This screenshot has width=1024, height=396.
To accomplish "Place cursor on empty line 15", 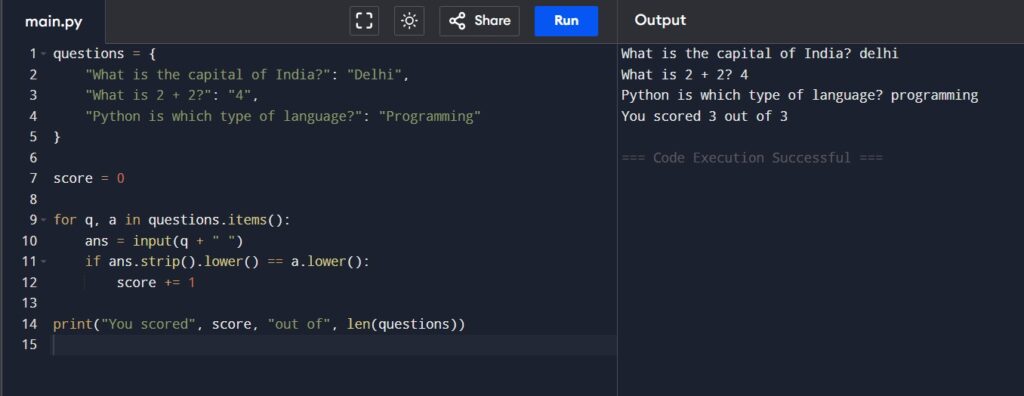I will pyautogui.click(x=334, y=345).
